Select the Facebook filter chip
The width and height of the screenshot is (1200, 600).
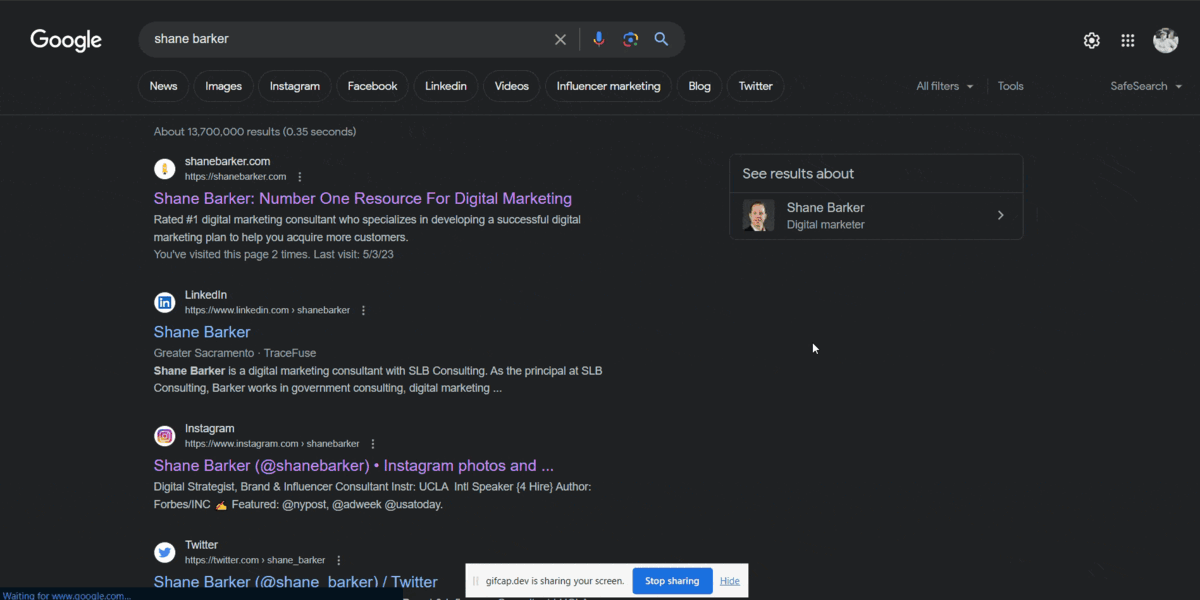tap(372, 86)
